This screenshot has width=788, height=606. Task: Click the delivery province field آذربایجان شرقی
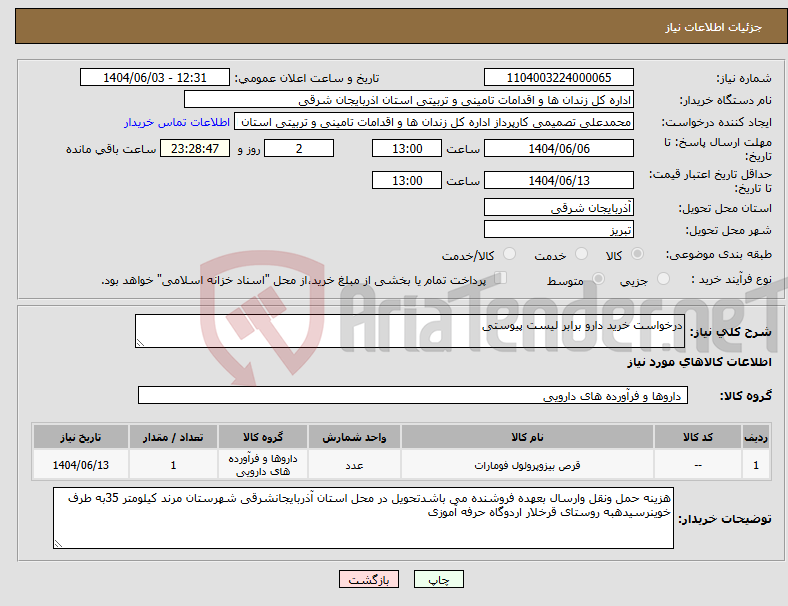558,207
